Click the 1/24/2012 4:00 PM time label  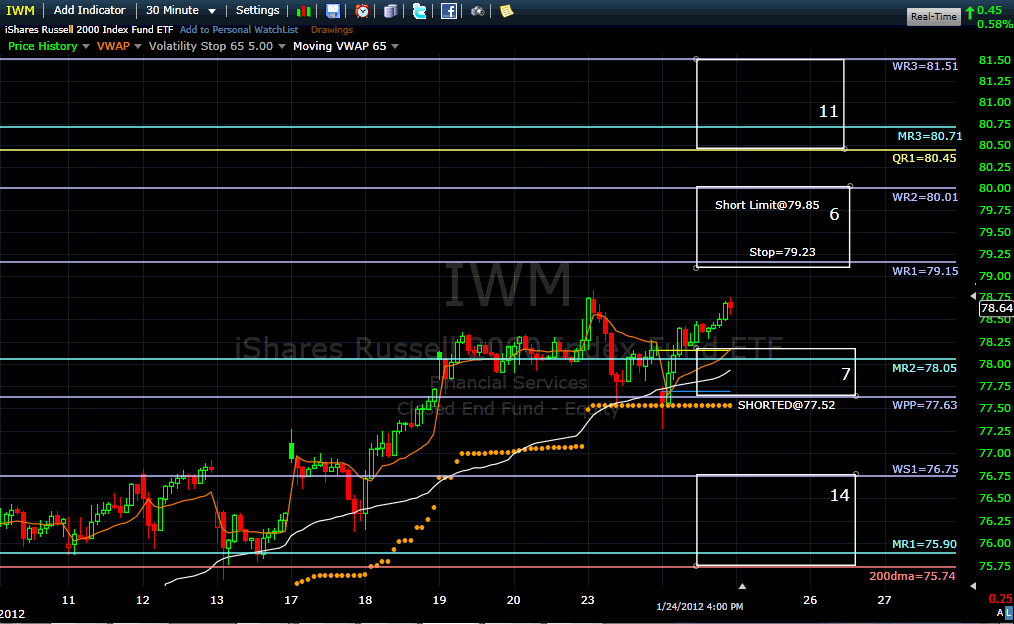pyautogui.click(x=700, y=607)
